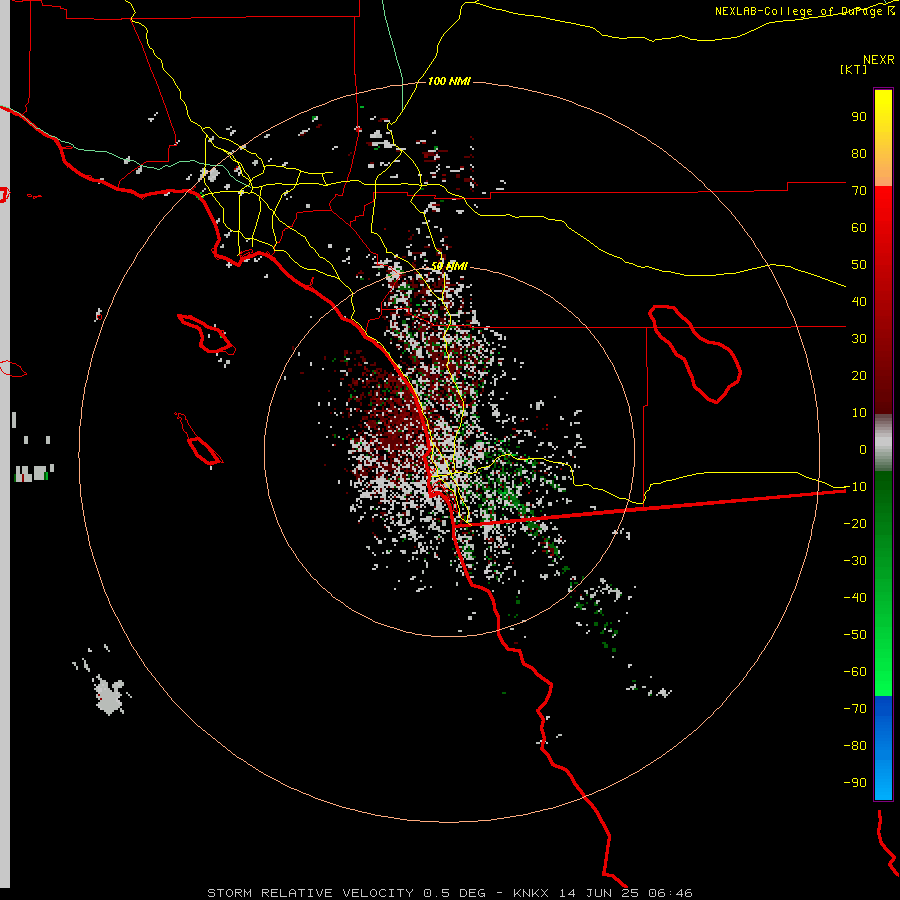Click the 50 scale value
The image size is (900, 900).
click(x=859, y=265)
